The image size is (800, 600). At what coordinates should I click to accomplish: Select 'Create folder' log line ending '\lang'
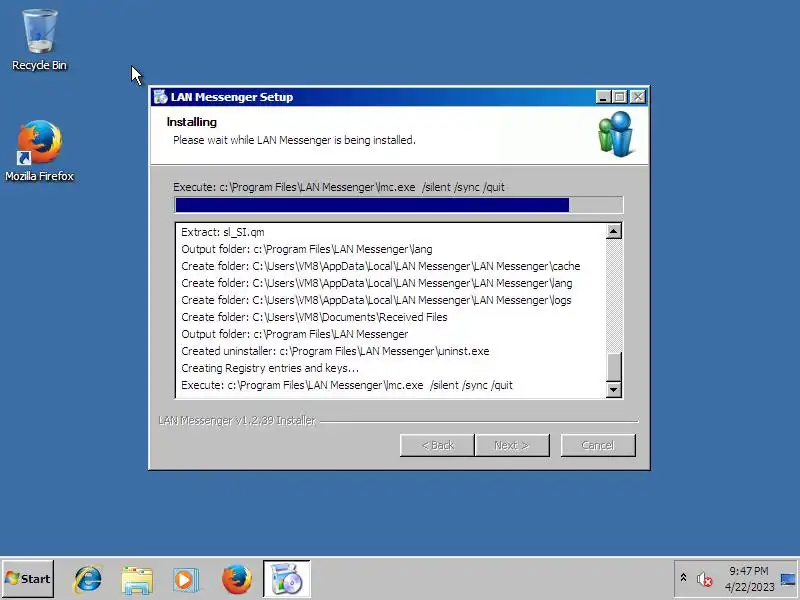(377, 283)
